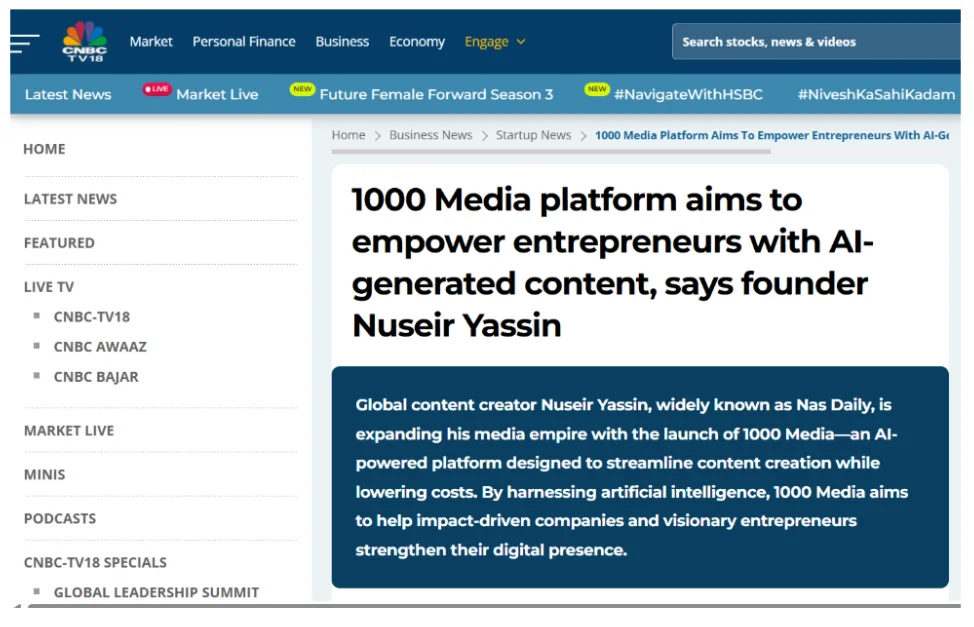Click chevron after Home breadcrumb
Viewport: 974px width, 627px height.
[x=377, y=135]
